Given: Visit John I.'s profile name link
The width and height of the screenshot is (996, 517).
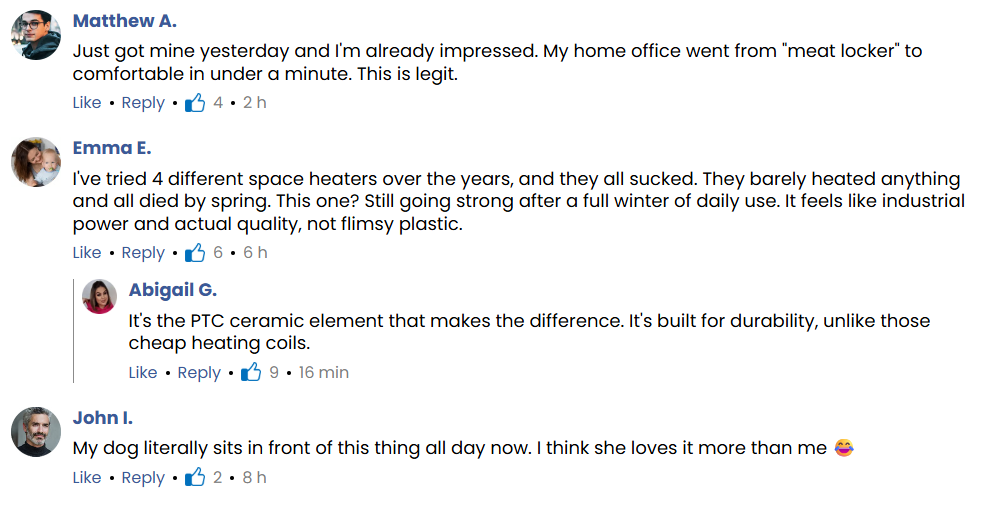Looking at the screenshot, I should [103, 418].
